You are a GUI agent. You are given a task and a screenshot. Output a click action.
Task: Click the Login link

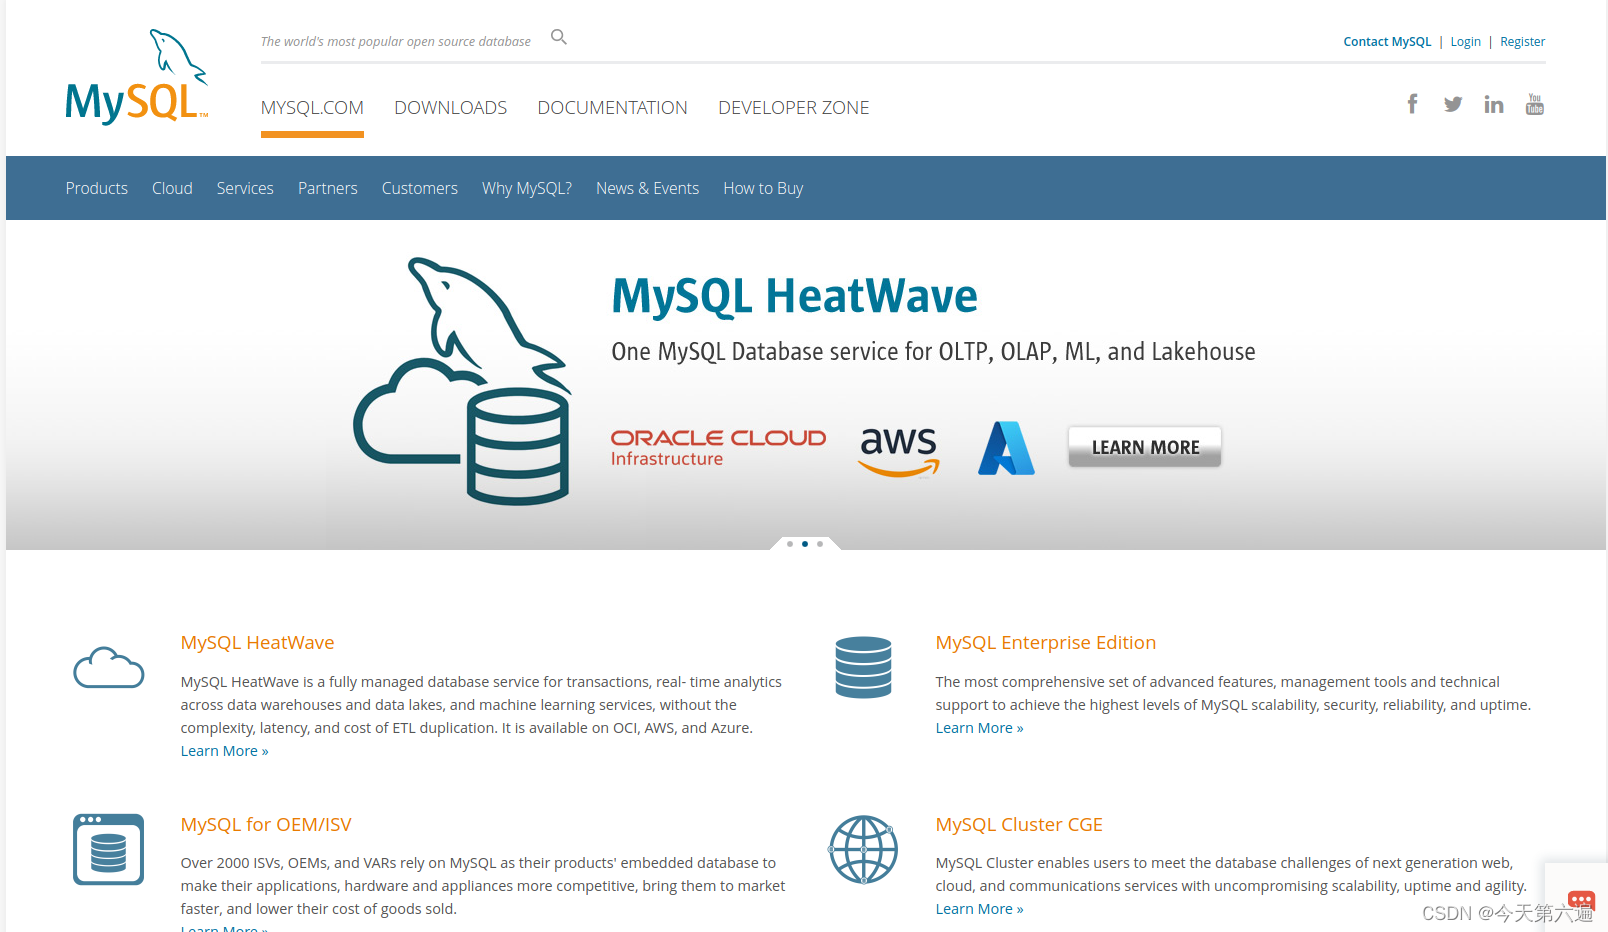pyautogui.click(x=1466, y=42)
